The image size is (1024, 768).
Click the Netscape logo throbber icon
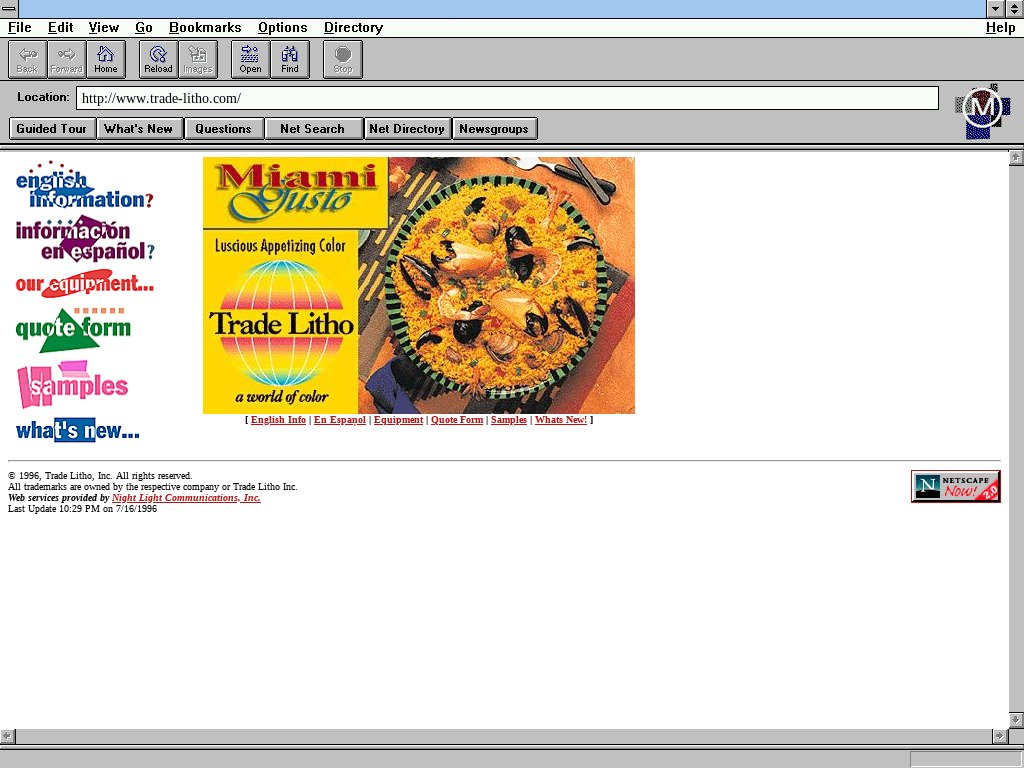click(x=982, y=110)
